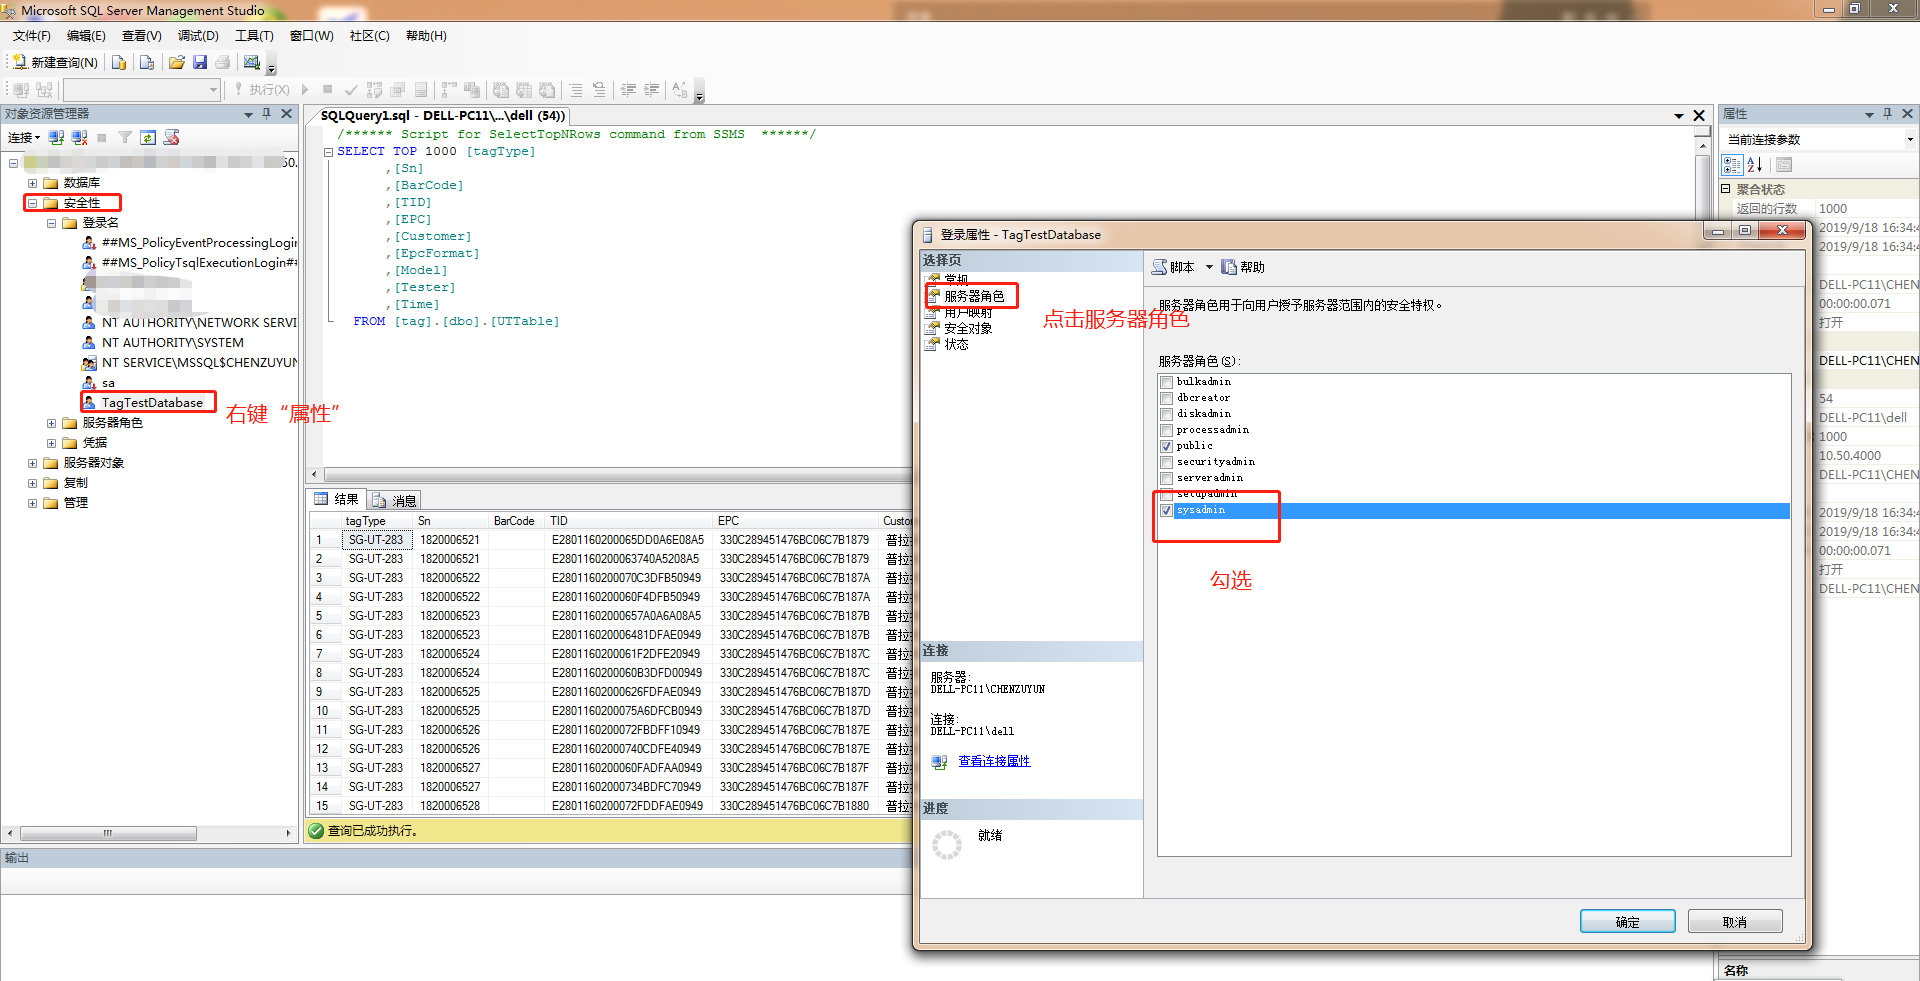This screenshot has height=981, width=1920.
Task: Click the 取消 (Cancel) button
Action: click(1735, 922)
